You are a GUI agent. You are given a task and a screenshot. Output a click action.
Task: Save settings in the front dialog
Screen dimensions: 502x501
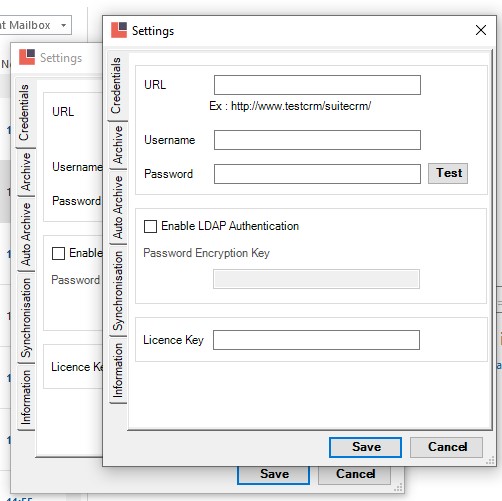[365, 447]
